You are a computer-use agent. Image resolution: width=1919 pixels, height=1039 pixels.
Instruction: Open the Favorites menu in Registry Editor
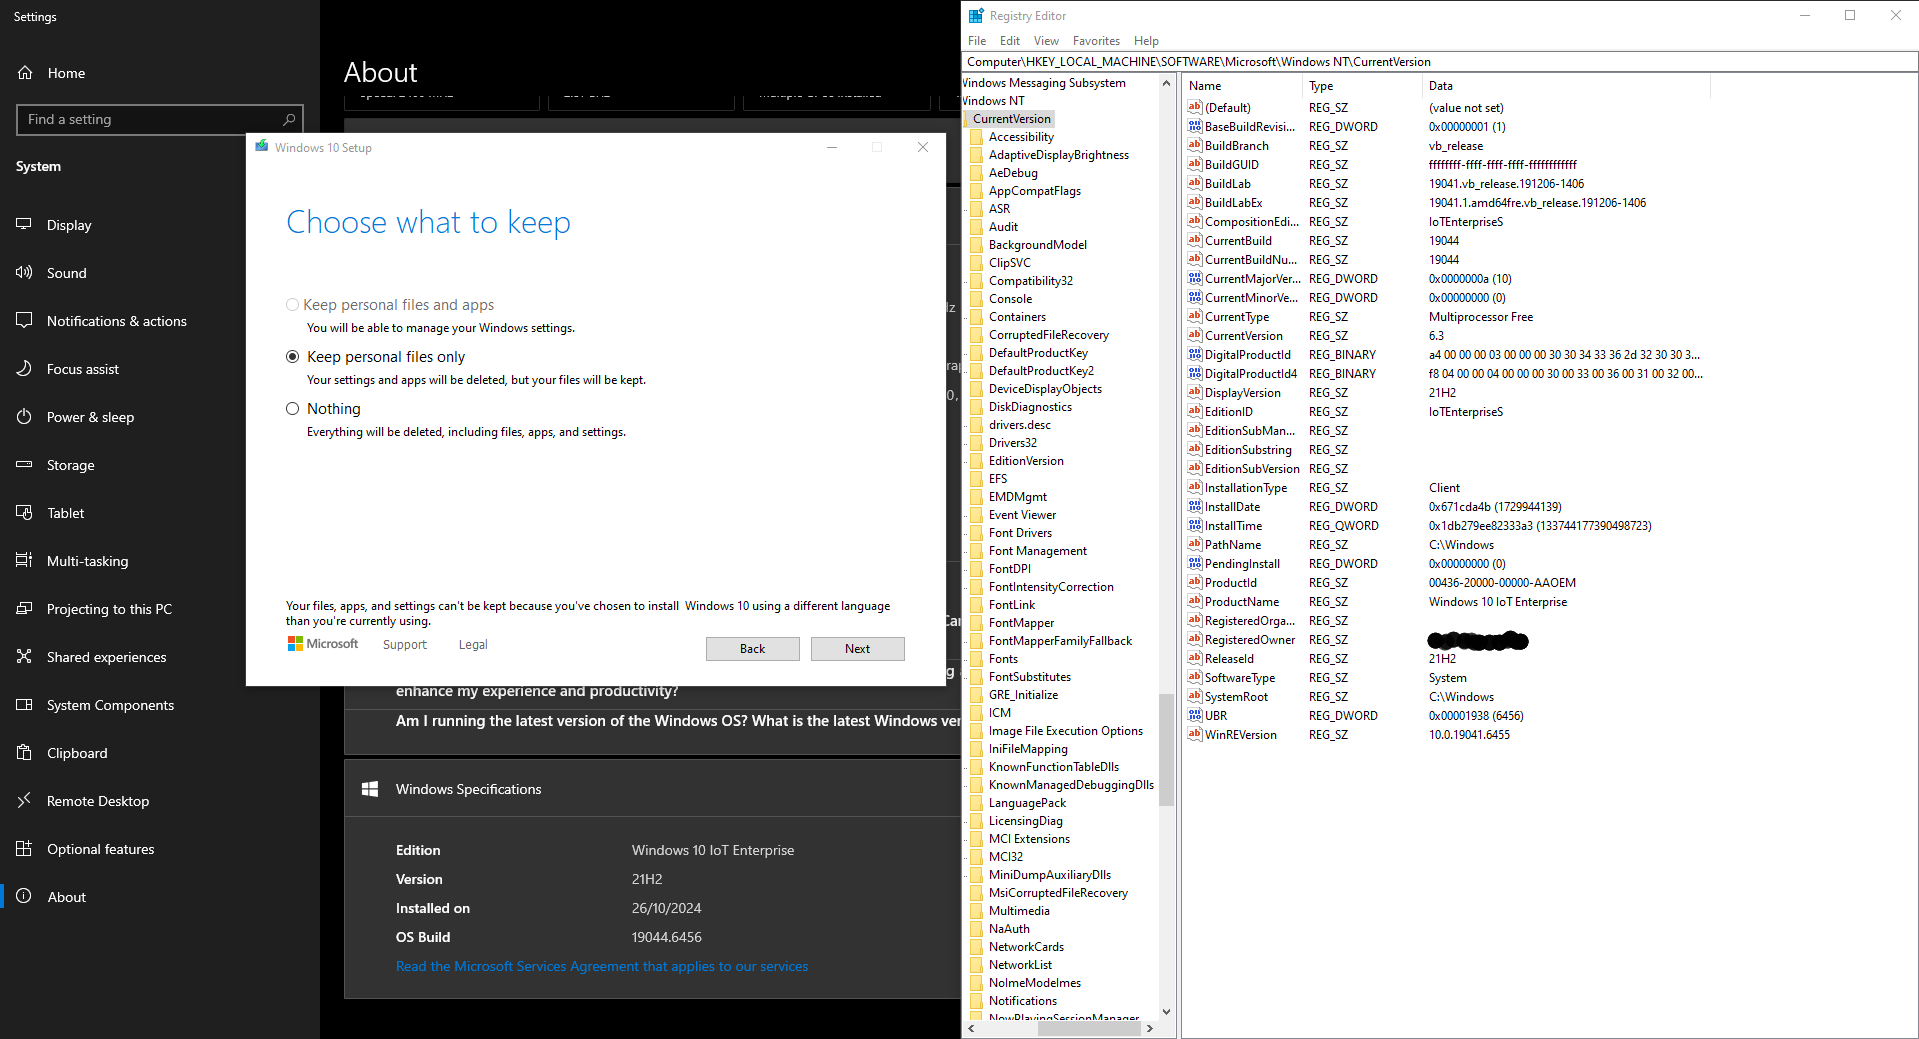(x=1095, y=41)
